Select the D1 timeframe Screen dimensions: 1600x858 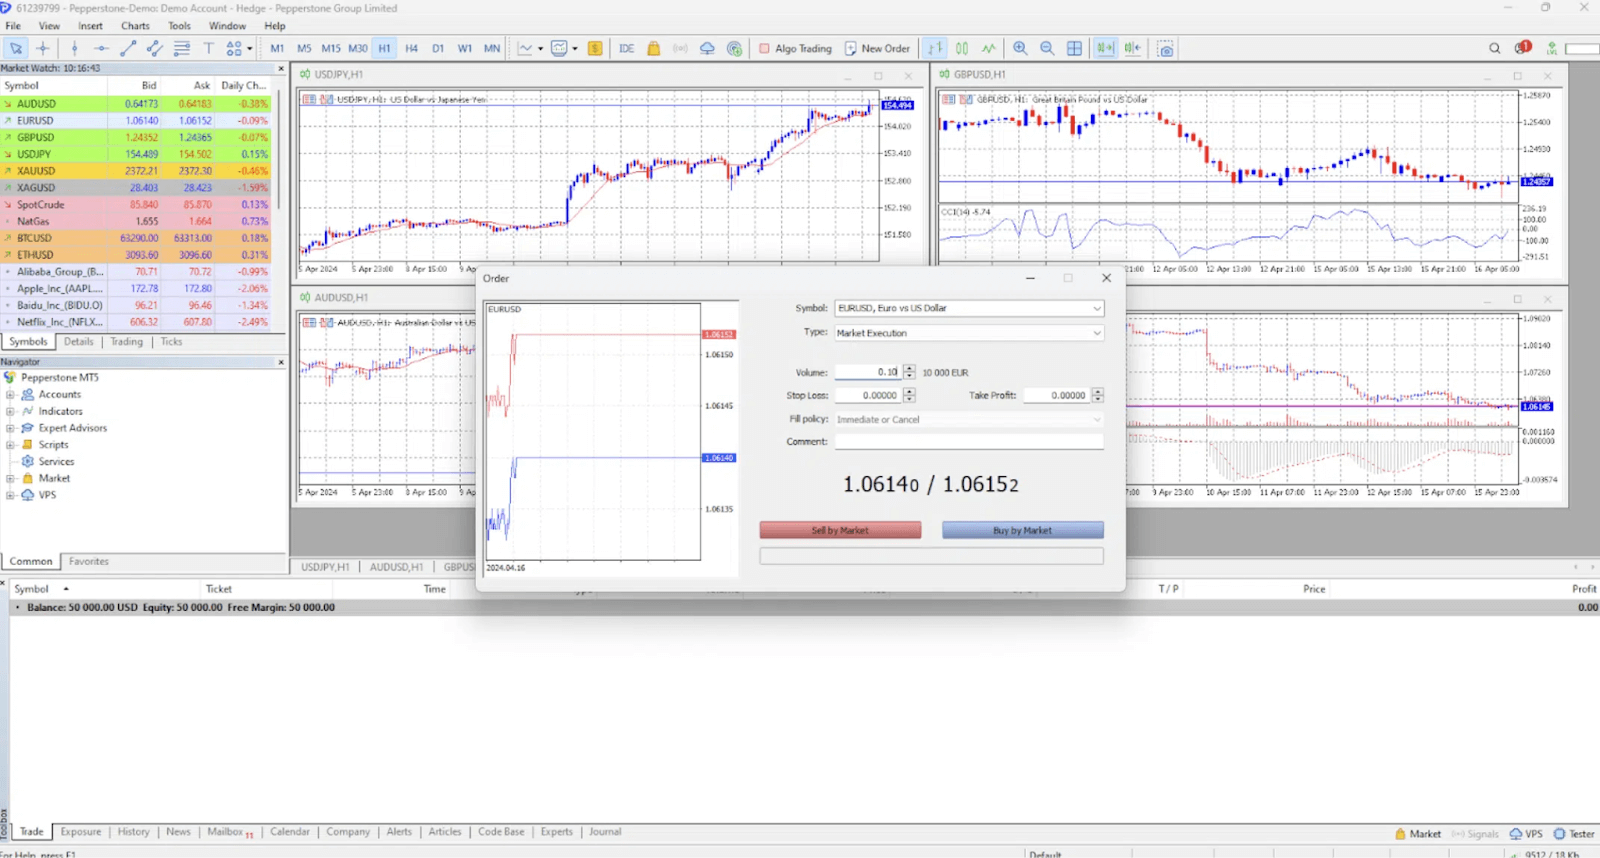coord(438,48)
